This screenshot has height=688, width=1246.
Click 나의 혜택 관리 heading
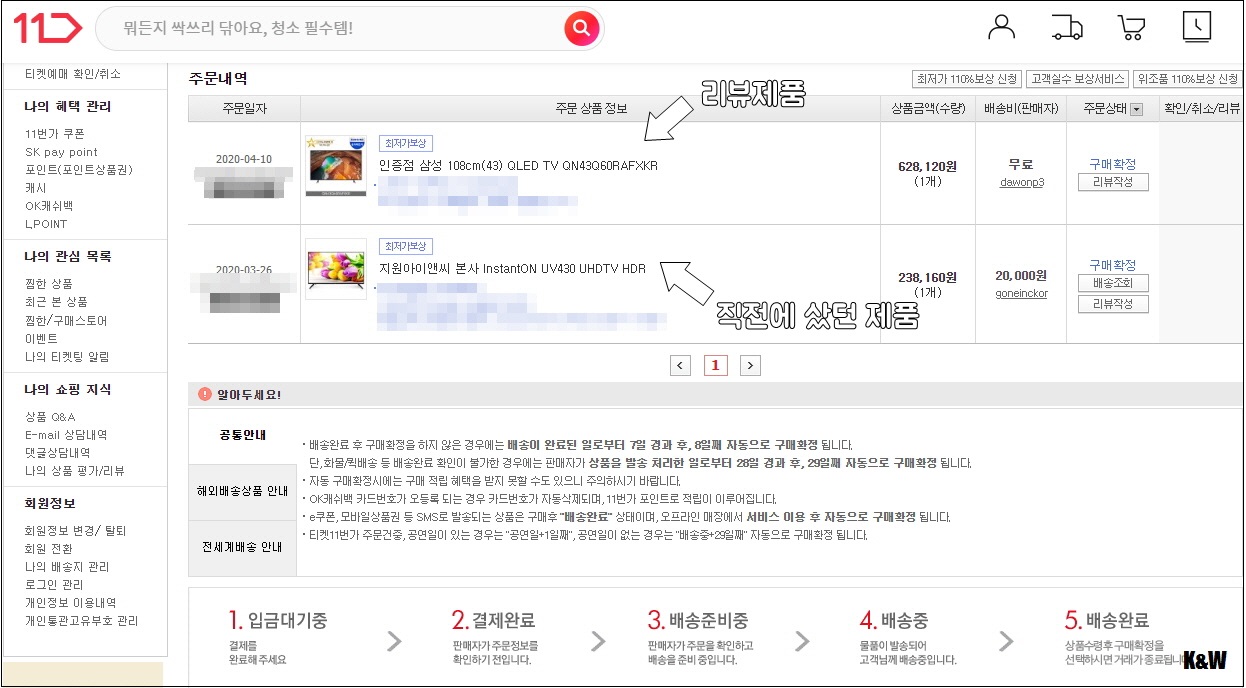point(68,106)
